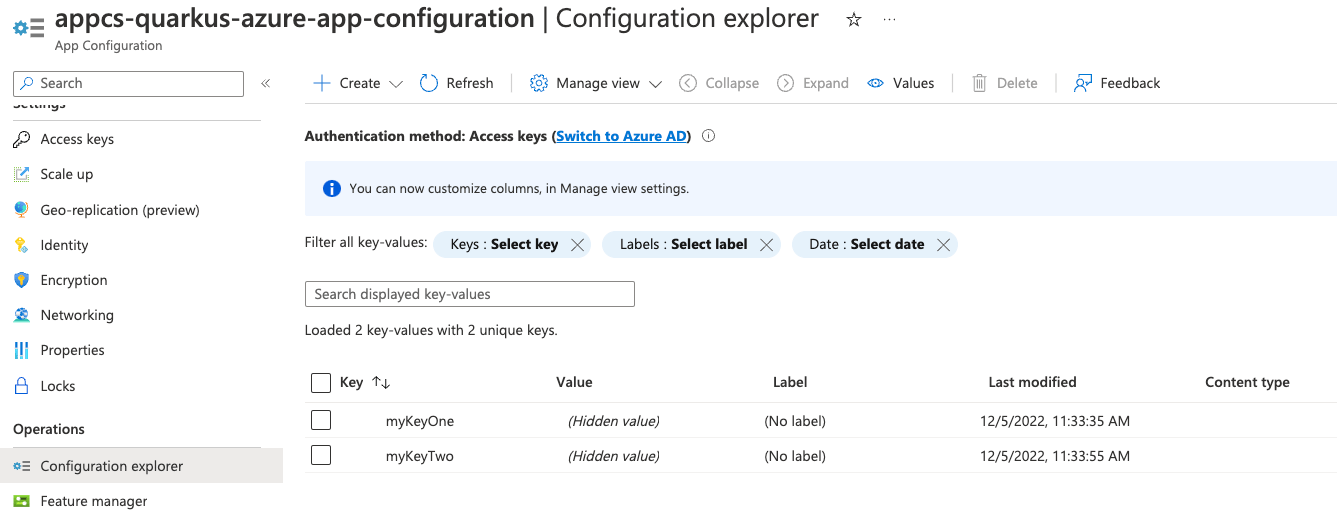Screen dimensions: 1337x517
Task: Click the Feedback person icon
Action: (1083, 83)
